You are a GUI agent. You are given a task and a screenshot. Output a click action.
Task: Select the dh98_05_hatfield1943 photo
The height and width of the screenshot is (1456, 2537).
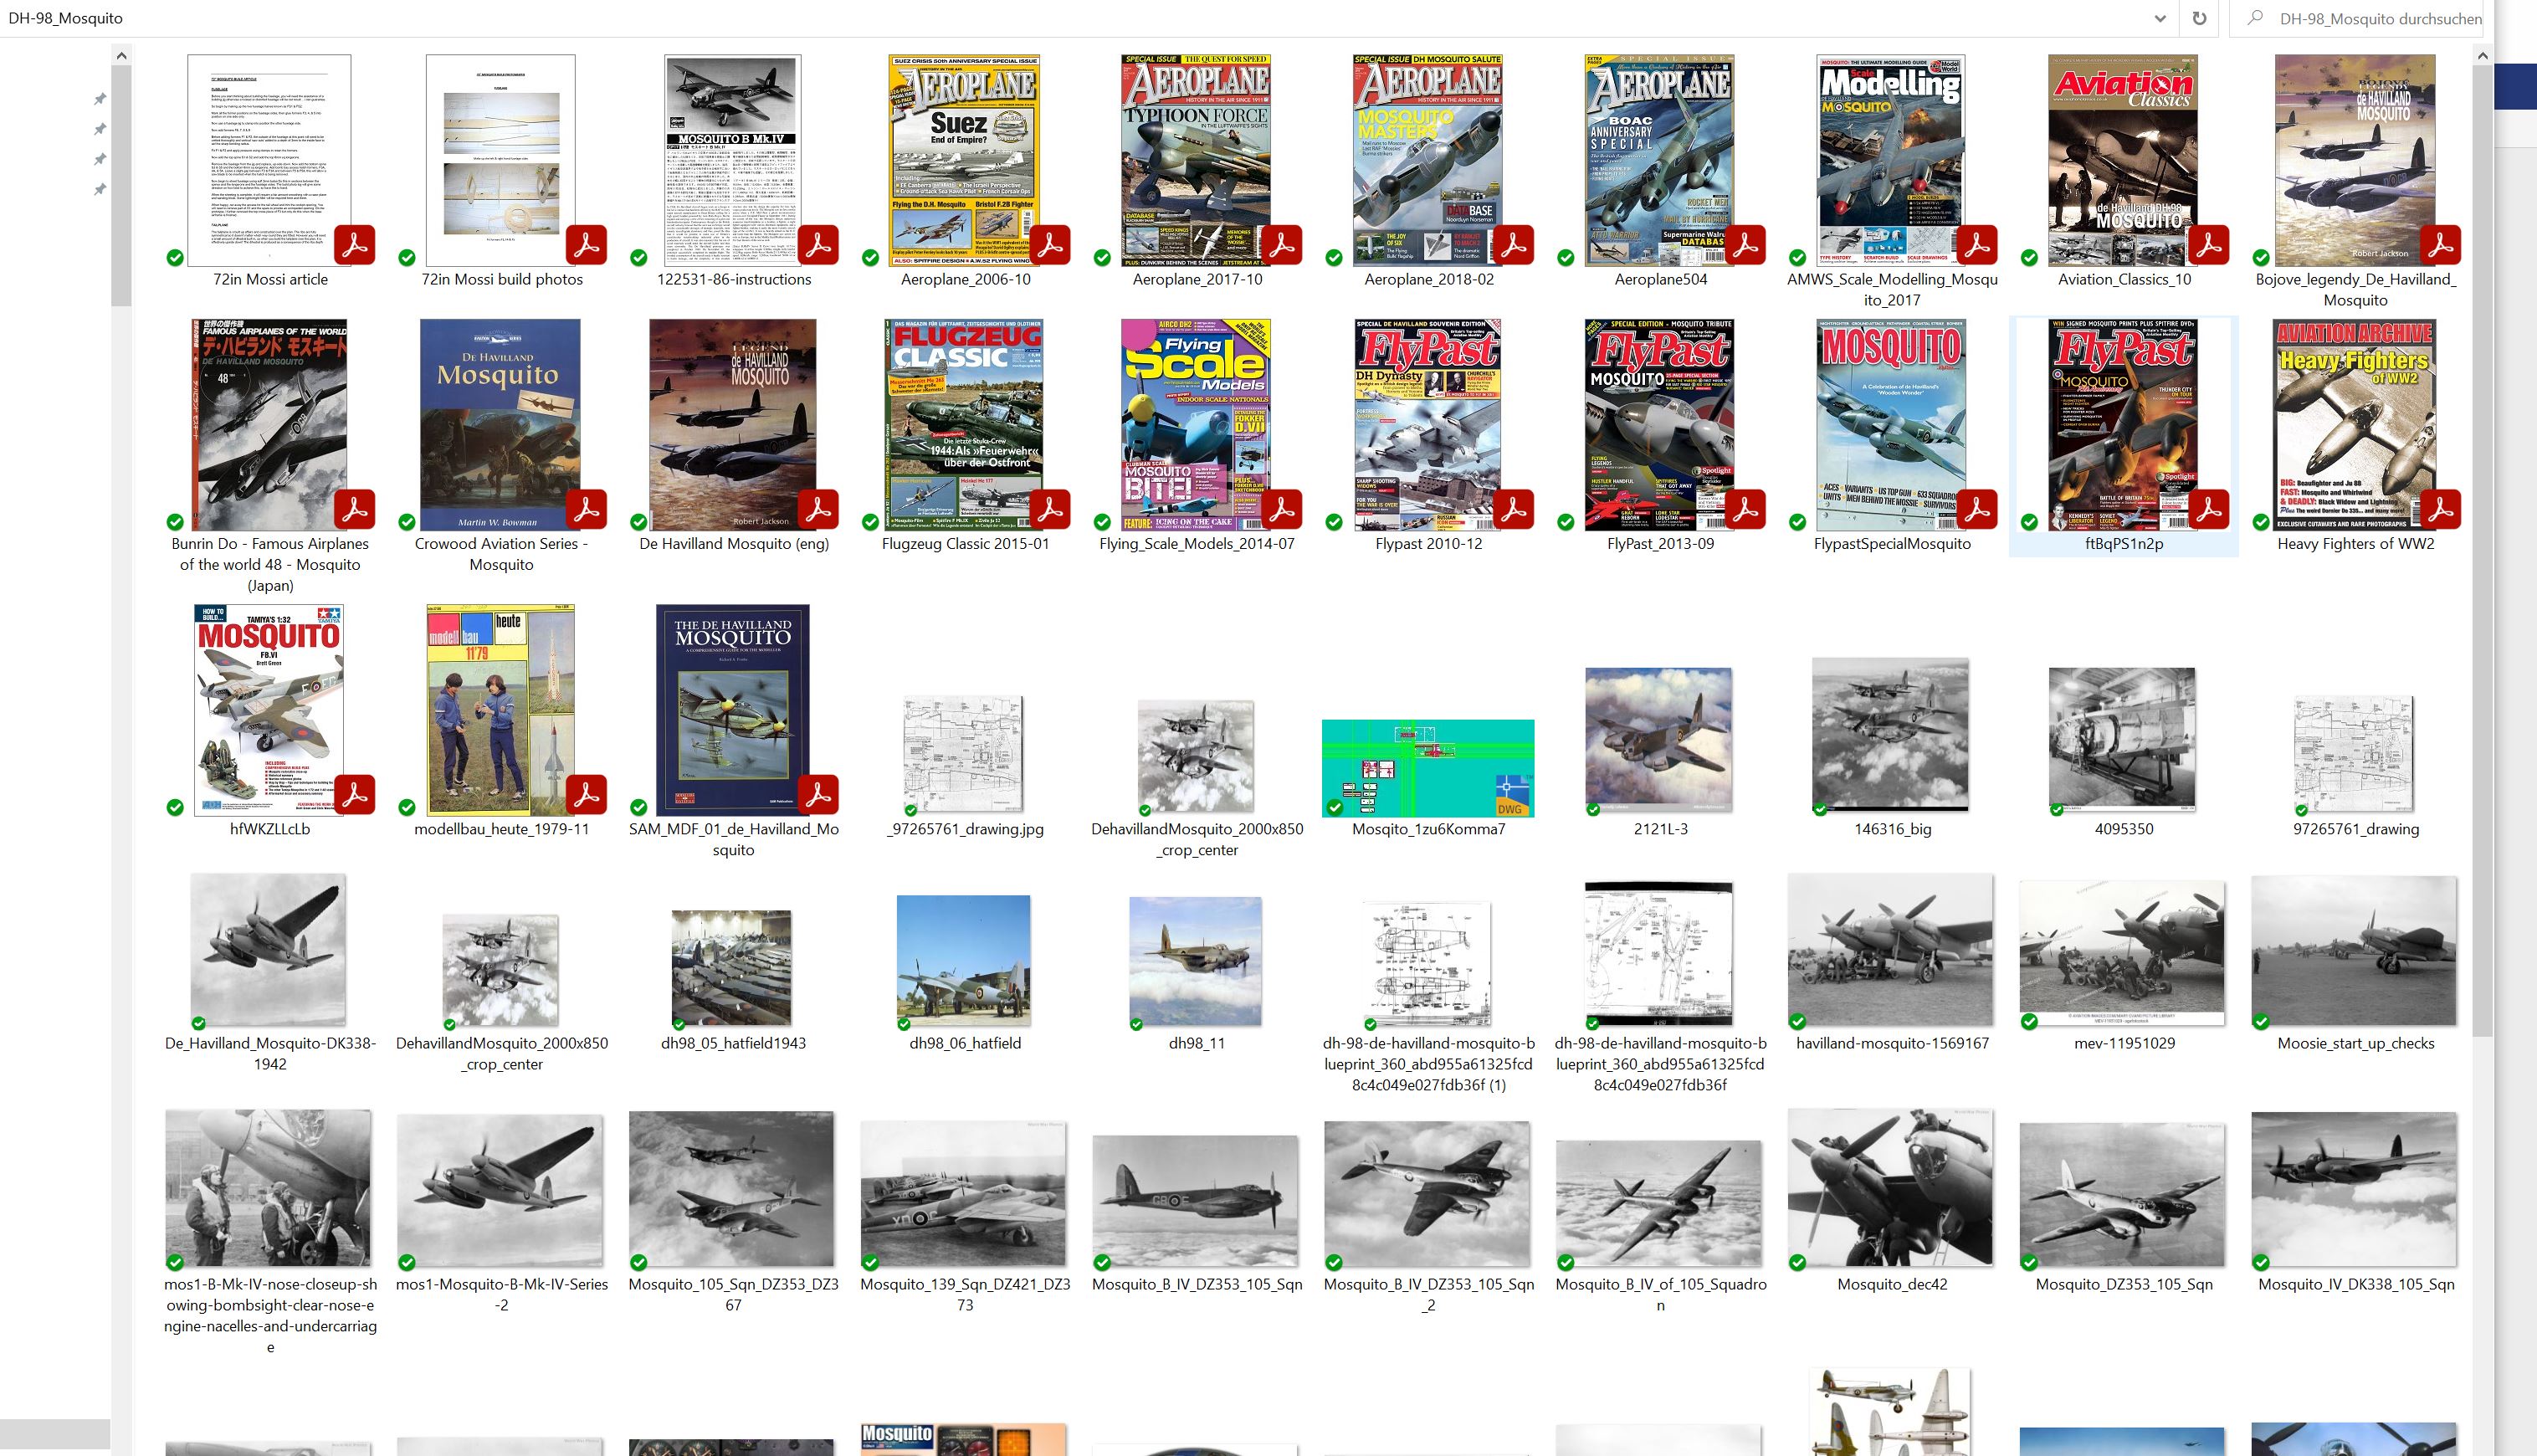coord(733,968)
